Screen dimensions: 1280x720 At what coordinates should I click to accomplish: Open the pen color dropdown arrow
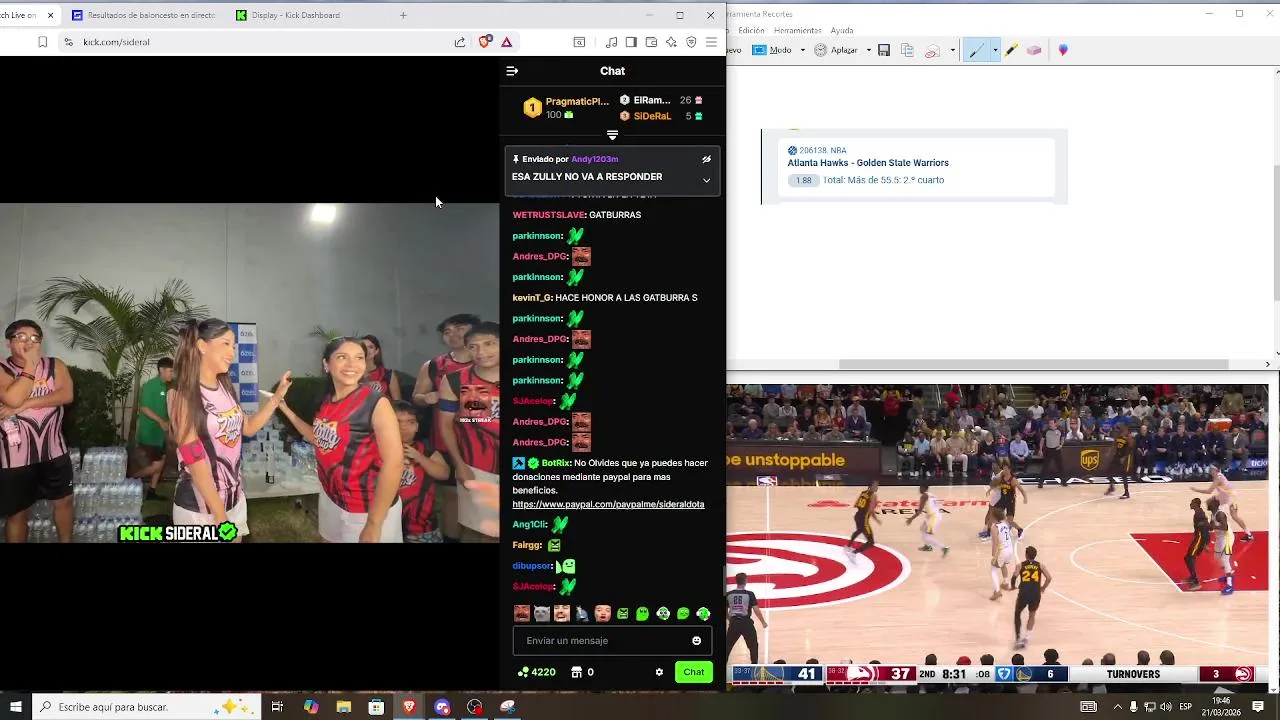[995, 50]
